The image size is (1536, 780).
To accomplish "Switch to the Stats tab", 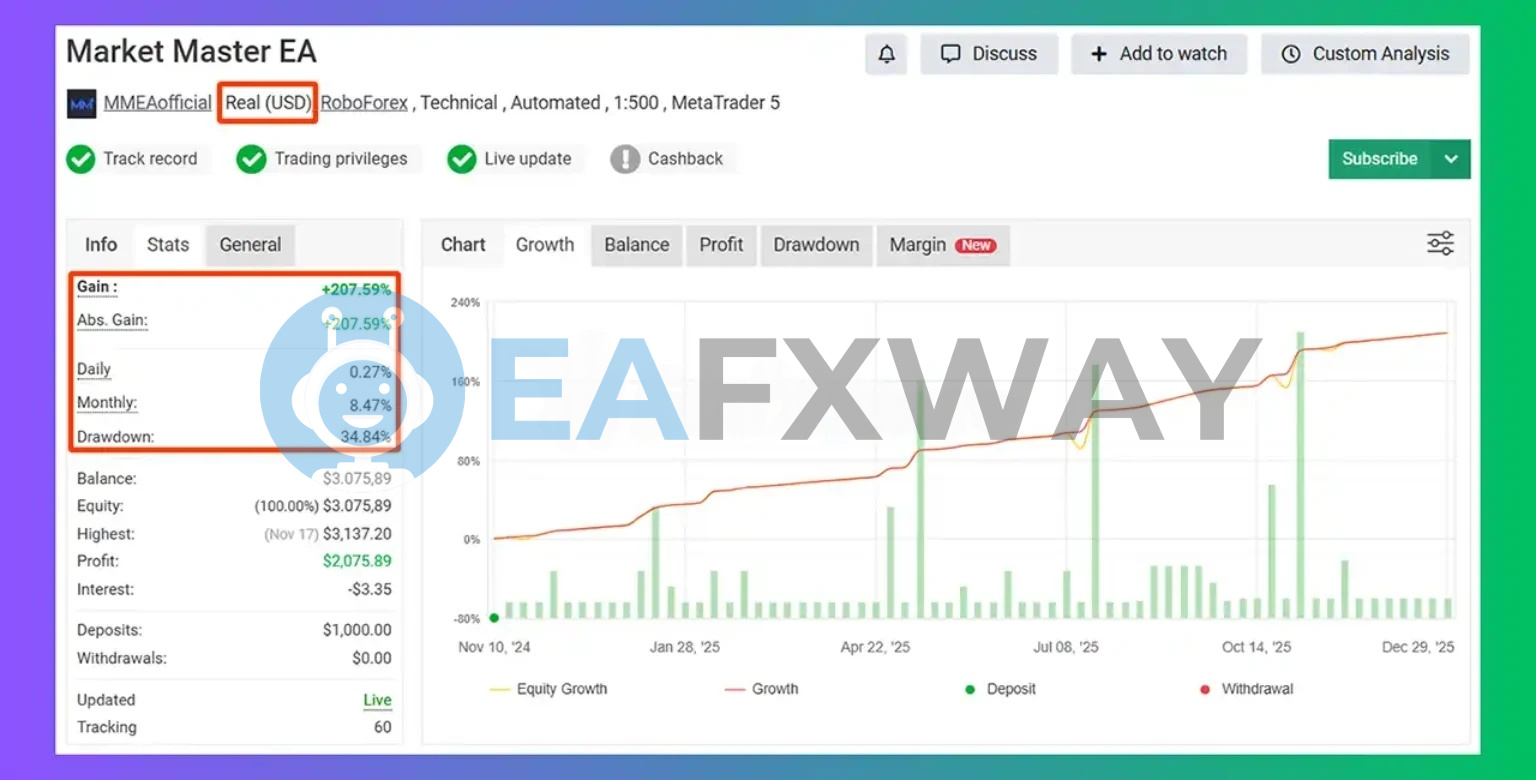I will coord(168,245).
